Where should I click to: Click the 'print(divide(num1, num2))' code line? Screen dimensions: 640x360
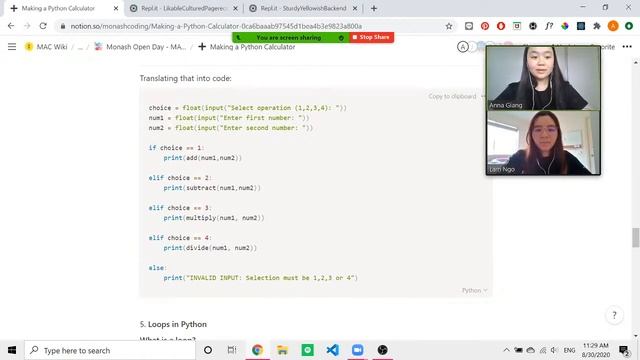(x=210, y=248)
